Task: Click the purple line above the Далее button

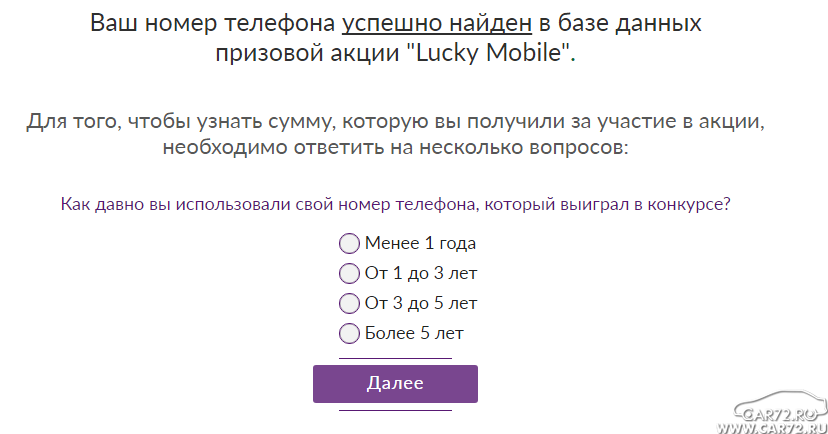Action: click(x=395, y=358)
